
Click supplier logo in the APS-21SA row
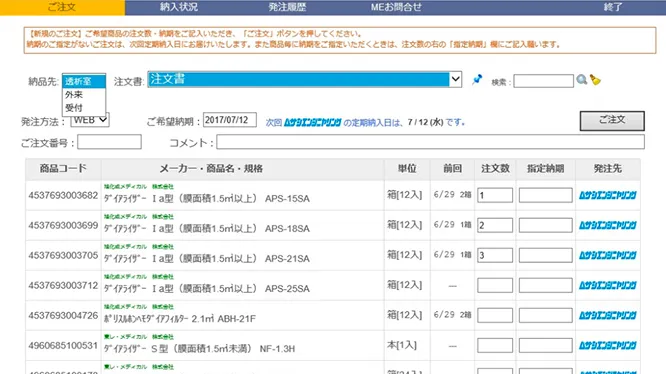click(x=608, y=256)
